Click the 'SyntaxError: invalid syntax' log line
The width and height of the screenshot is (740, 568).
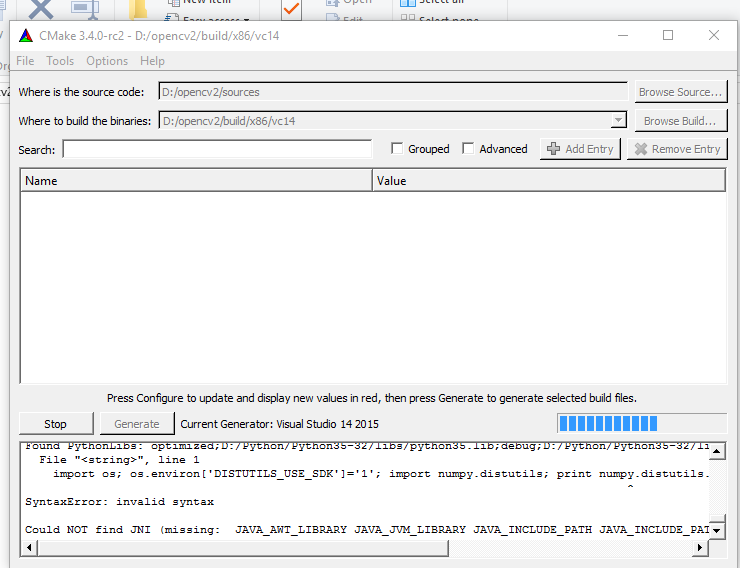tap(120, 501)
